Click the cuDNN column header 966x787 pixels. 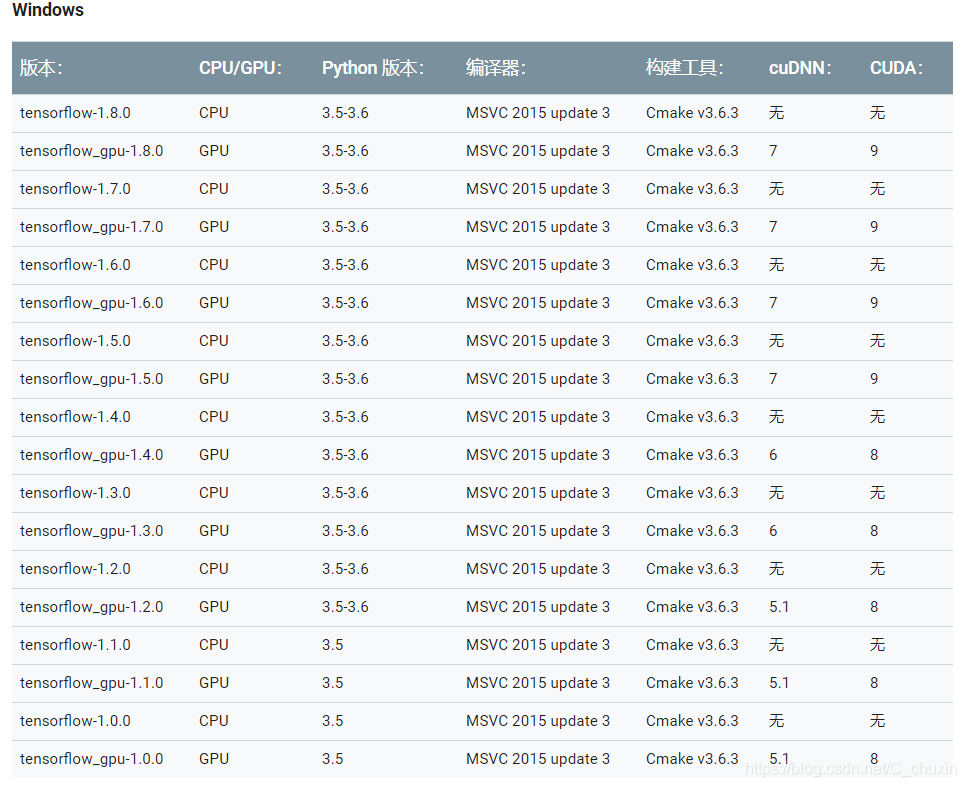point(800,68)
